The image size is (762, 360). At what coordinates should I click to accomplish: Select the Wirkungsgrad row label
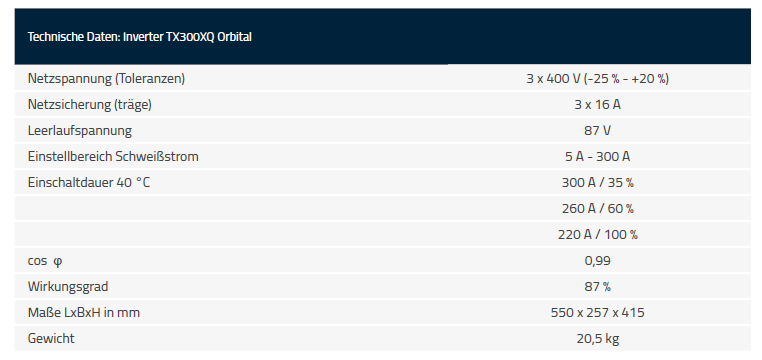click(x=68, y=287)
